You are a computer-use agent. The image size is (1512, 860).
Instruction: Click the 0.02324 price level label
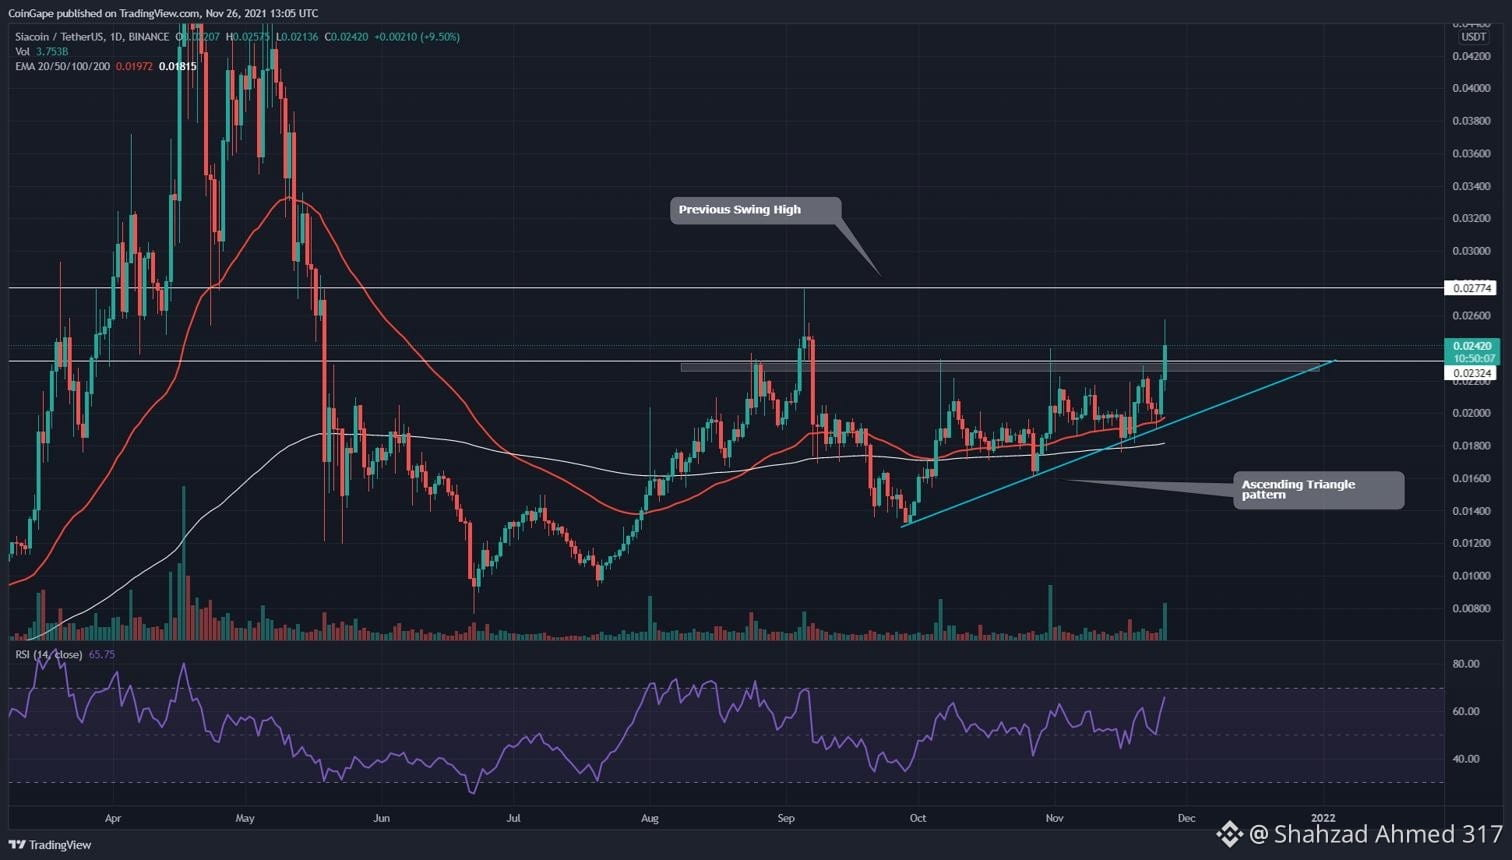tap(1471, 373)
